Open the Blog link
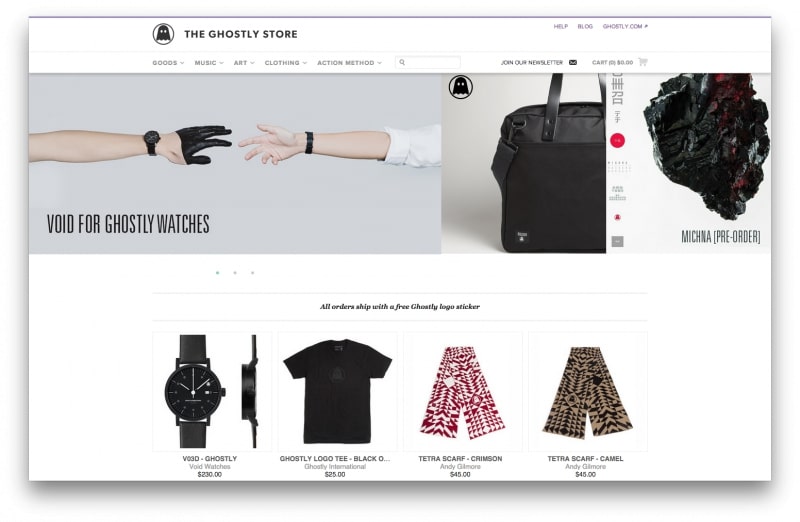 click(585, 27)
